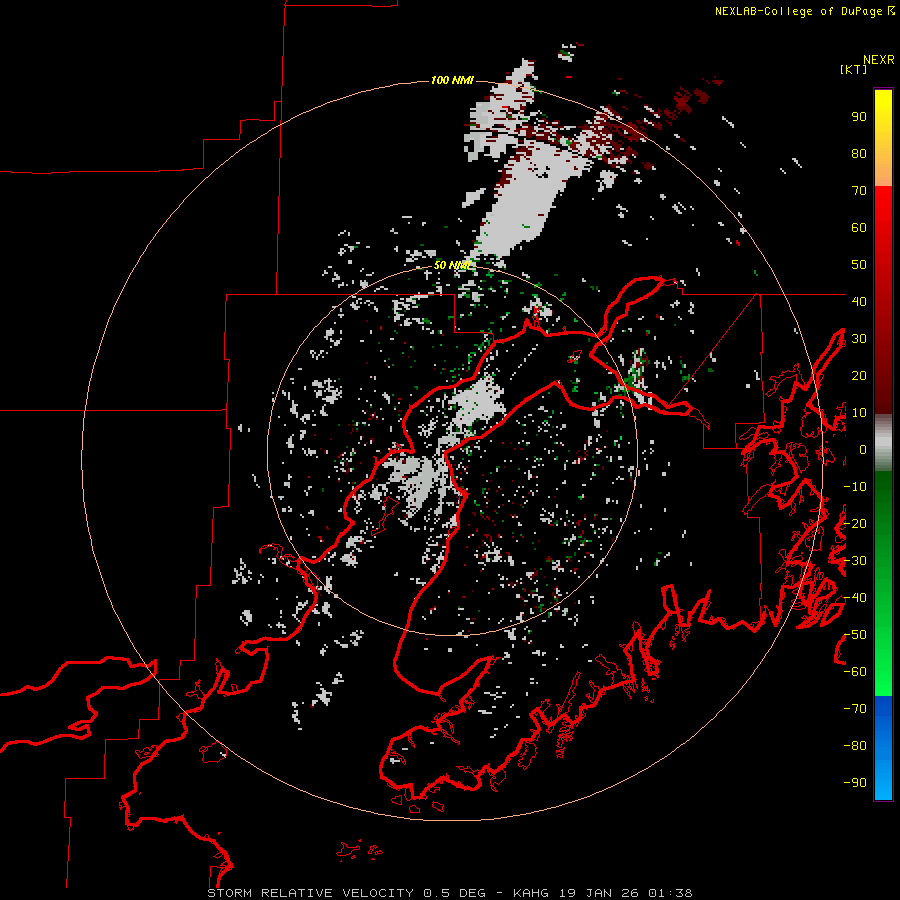Click the 50 NMI range ring label
The image size is (900, 900).
452,265
